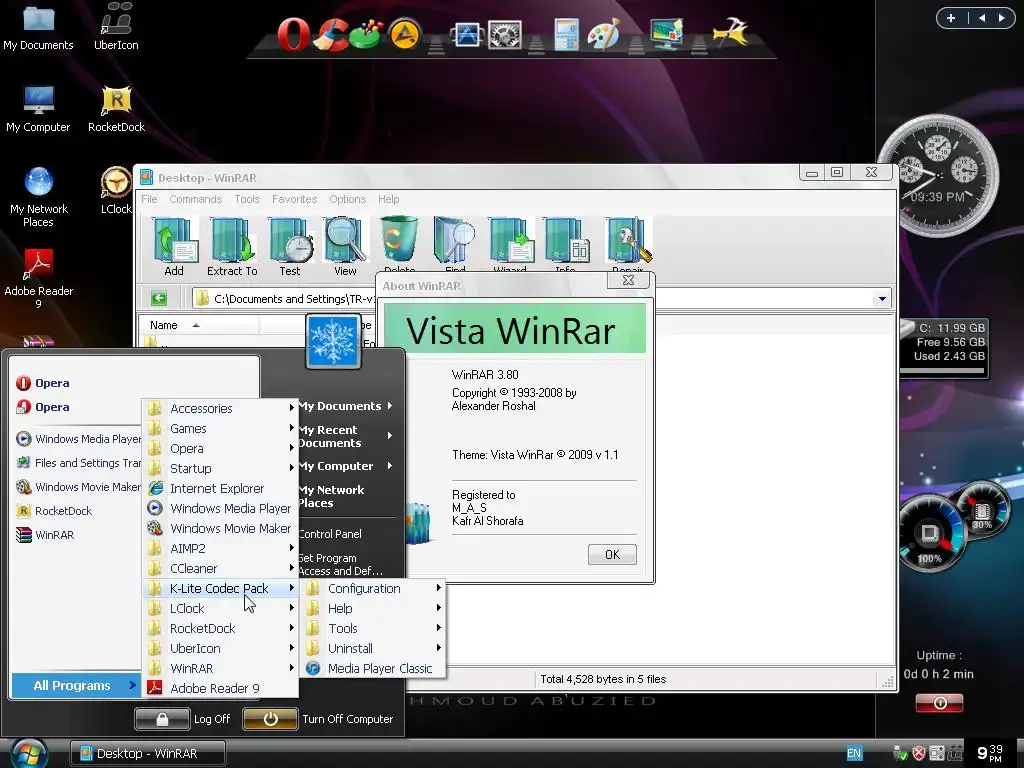Image resolution: width=1024 pixels, height=768 pixels.
Task: Open Set Program Access and Defaults
Action: click(x=340, y=564)
